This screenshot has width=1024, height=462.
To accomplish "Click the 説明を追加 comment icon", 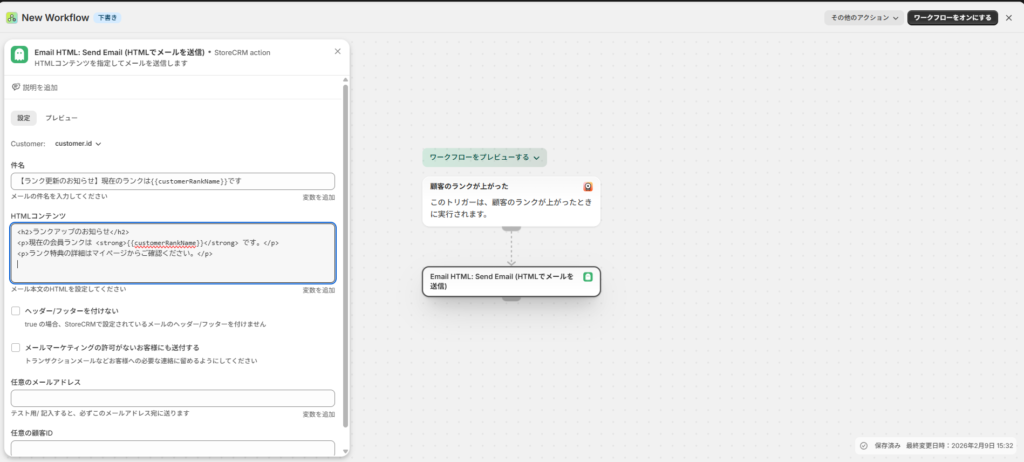I will (x=16, y=87).
